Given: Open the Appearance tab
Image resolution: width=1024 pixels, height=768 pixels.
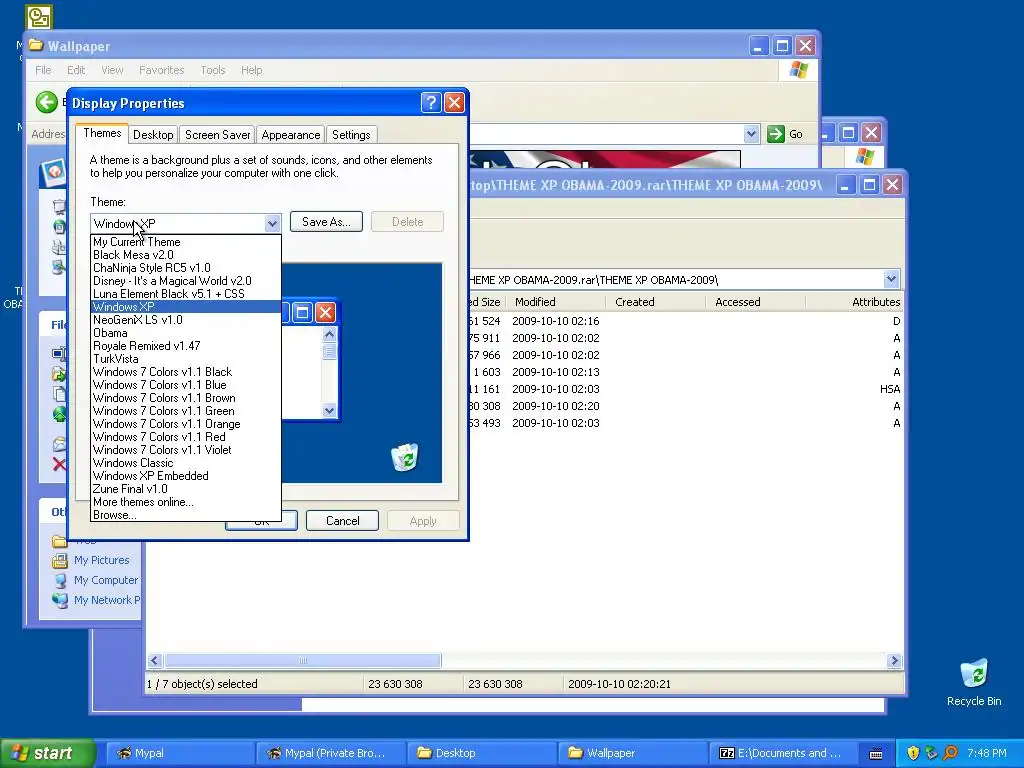Looking at the screenshot, I should tap(291, 135).
